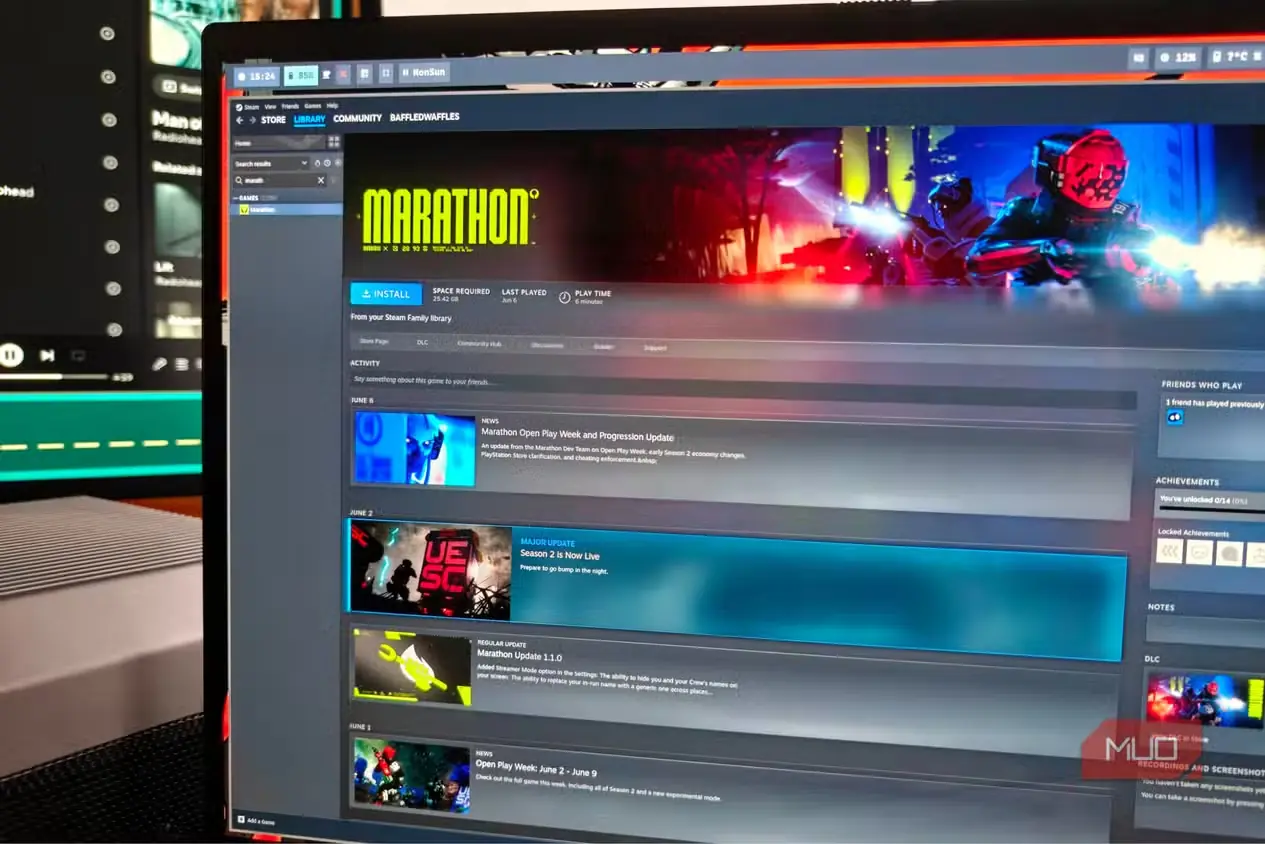Open the Support link
The width and height of the screenshot is (1265, 844).
pos(654,348)
